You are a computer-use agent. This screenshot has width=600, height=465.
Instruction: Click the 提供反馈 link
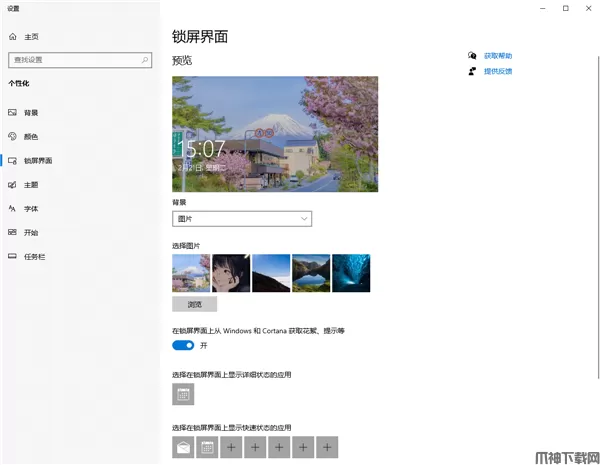coord(497,71)
